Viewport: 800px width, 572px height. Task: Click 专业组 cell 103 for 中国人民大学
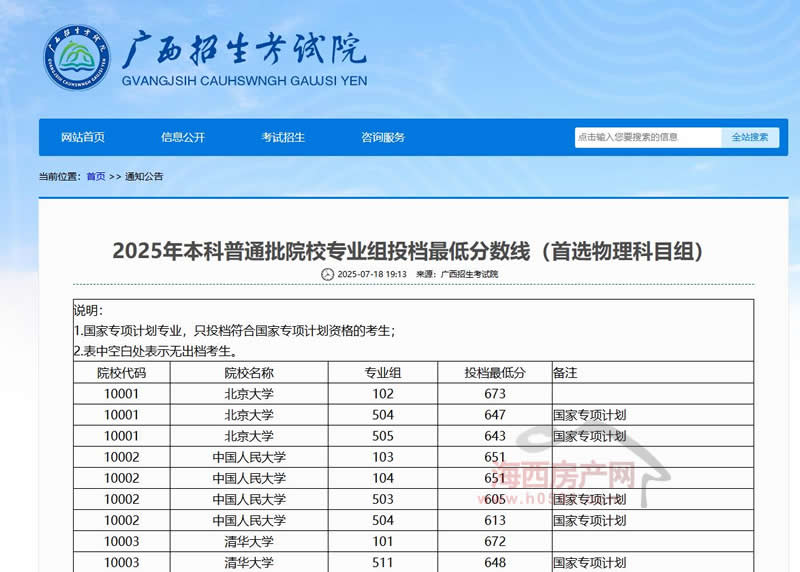pos(383,457)
